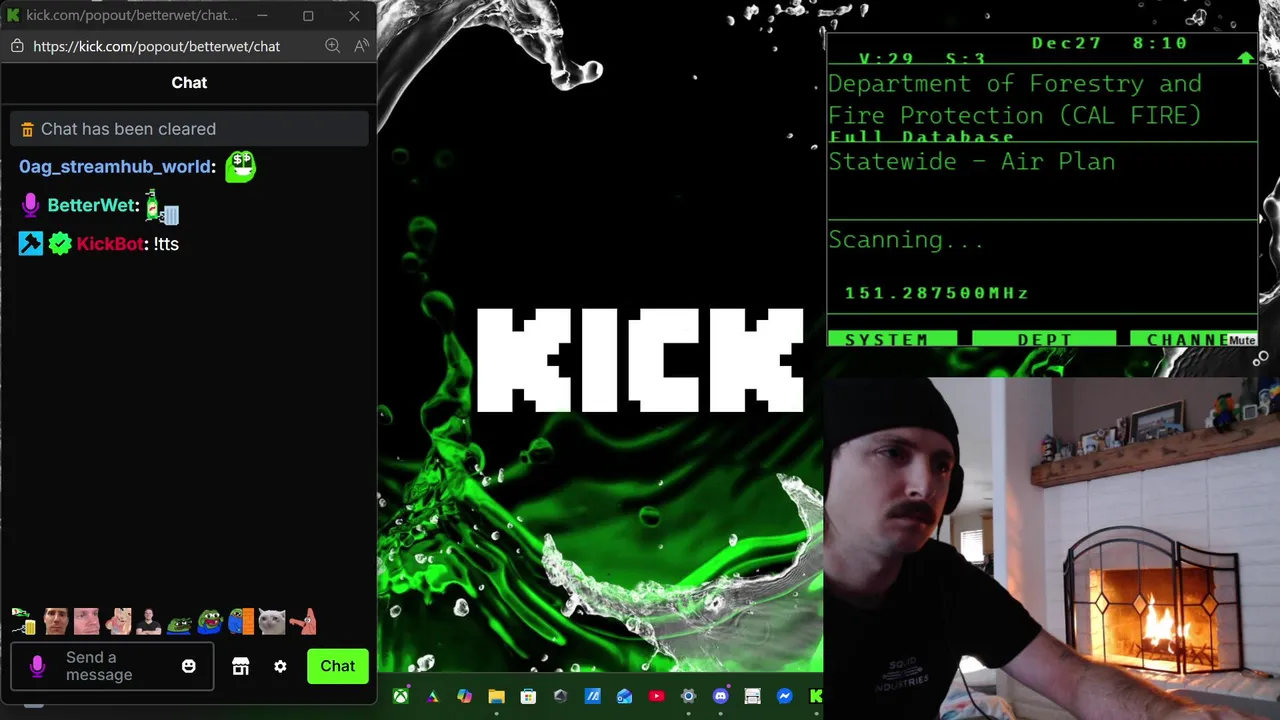Screen dimensions: 1280x720
Task: Open Outlook from taskbar
Action: point(624,696)
